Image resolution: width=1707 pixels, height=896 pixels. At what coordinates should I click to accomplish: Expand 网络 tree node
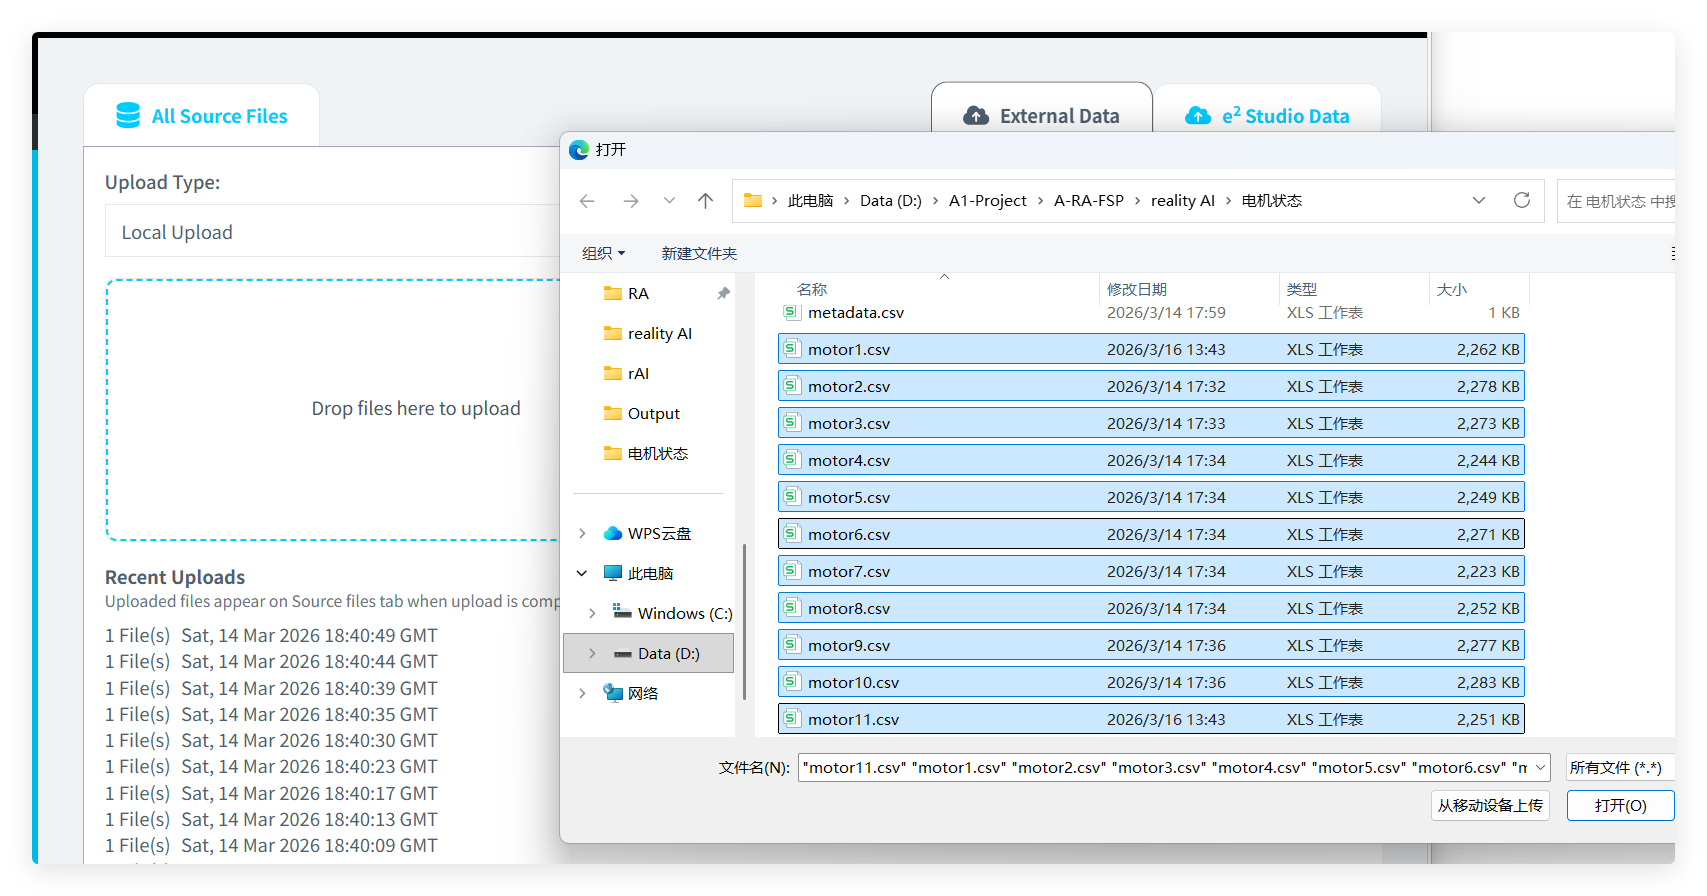coord(582,694)
